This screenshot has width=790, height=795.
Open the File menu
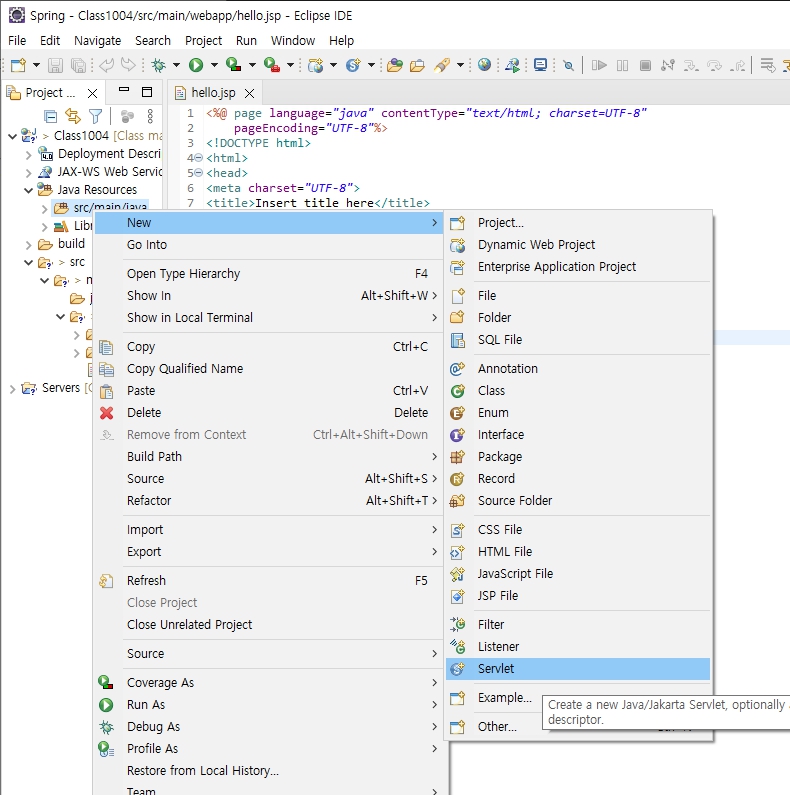[x=17, y=41]
